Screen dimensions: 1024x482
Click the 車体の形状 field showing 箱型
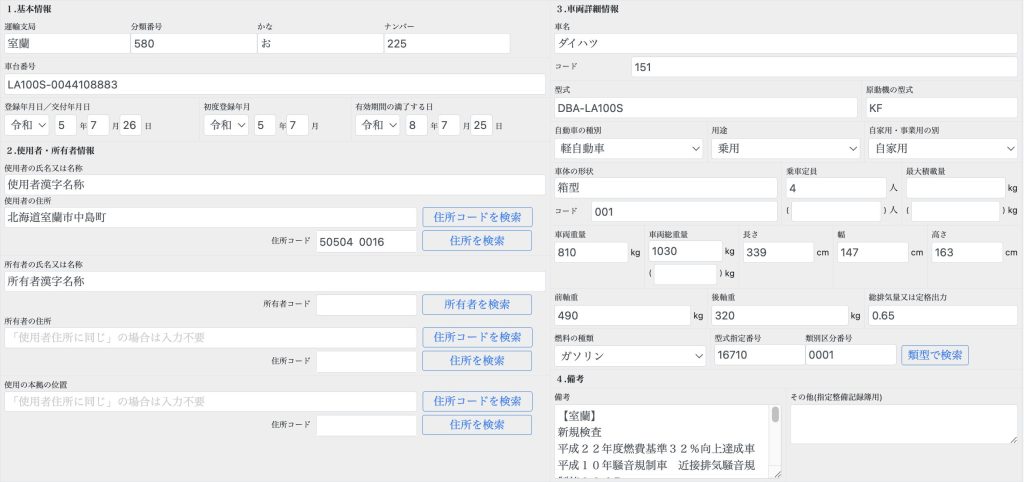(x=665, y=188)
